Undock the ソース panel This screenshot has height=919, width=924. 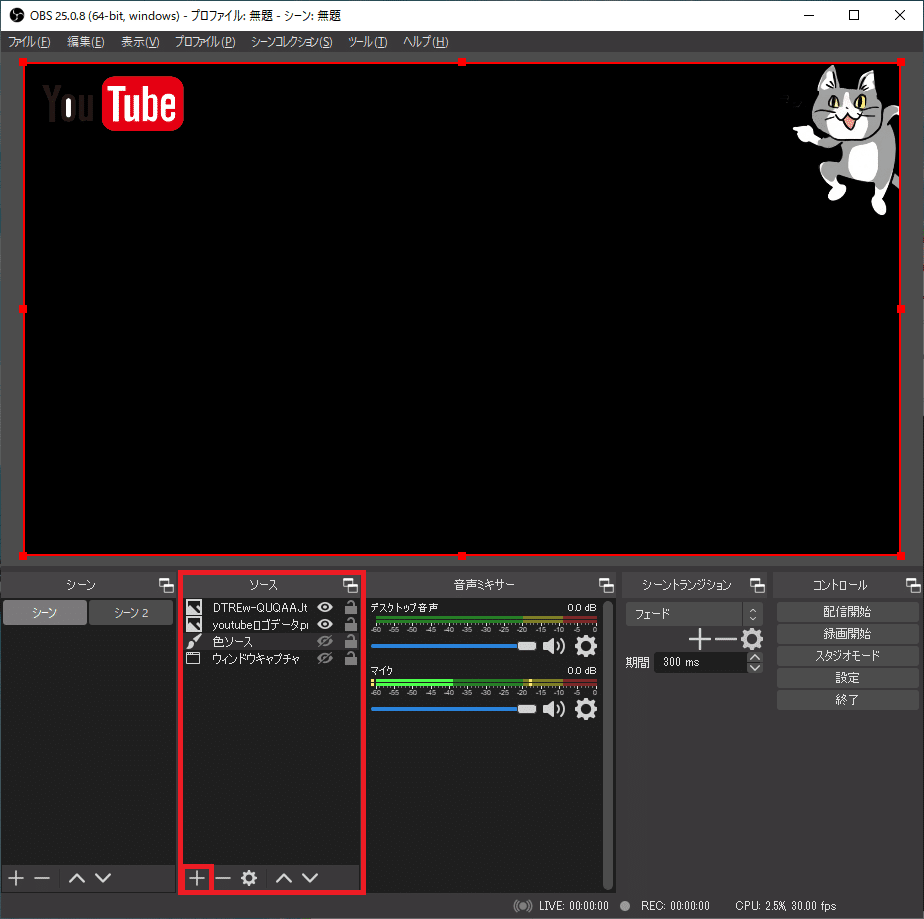350,585
